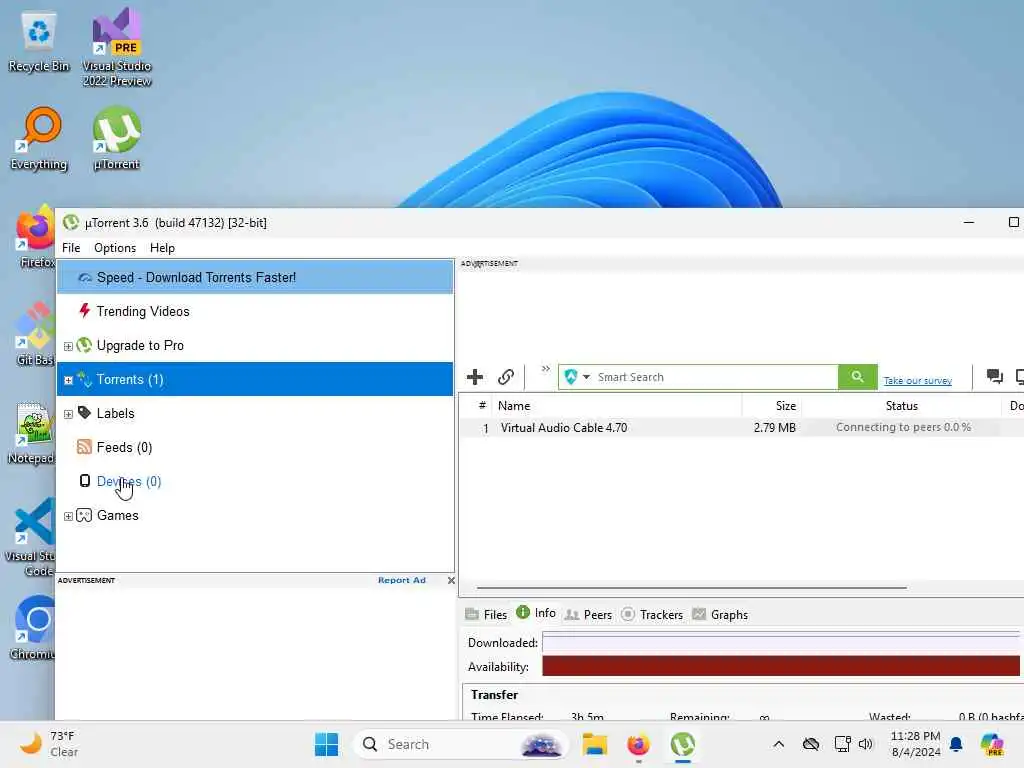The height and width of the screenshot is (768, 1024).
Task: Click the red Availability bar
Action: coord(780,666)
